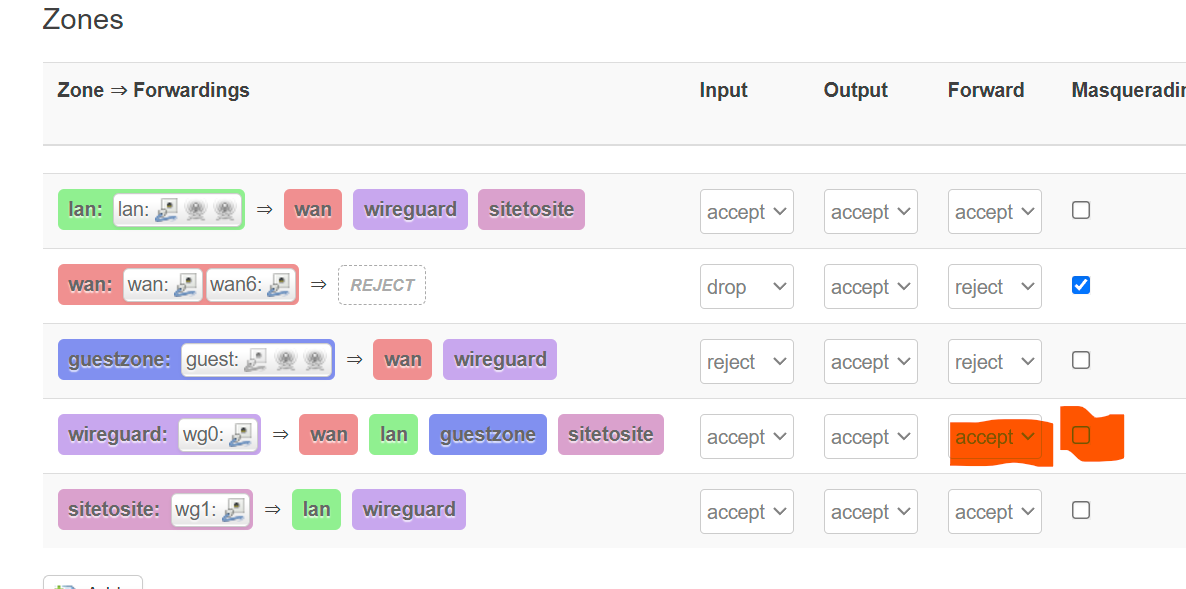The height and width of the screenshot is (589, 1186).
Task: Enable masquerading for the lan zone
Action: pos(1080,210)
